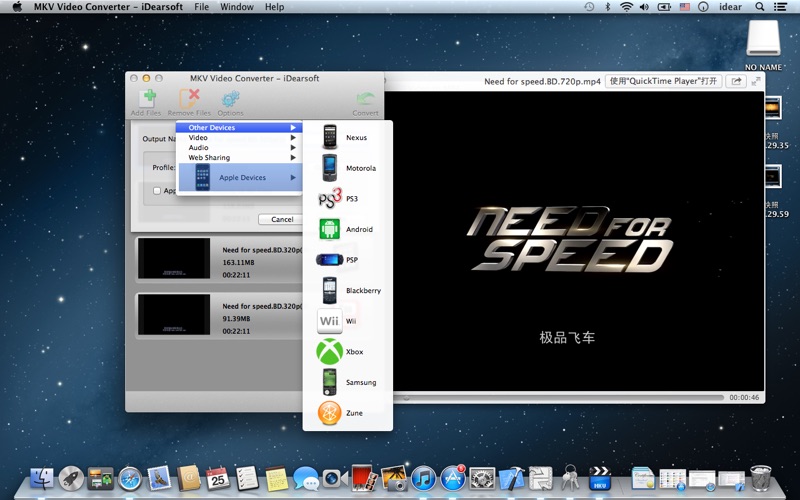This screenshot has height=500, width=800.
Task: Open the Window menu
Action: (x=237, y=7)
